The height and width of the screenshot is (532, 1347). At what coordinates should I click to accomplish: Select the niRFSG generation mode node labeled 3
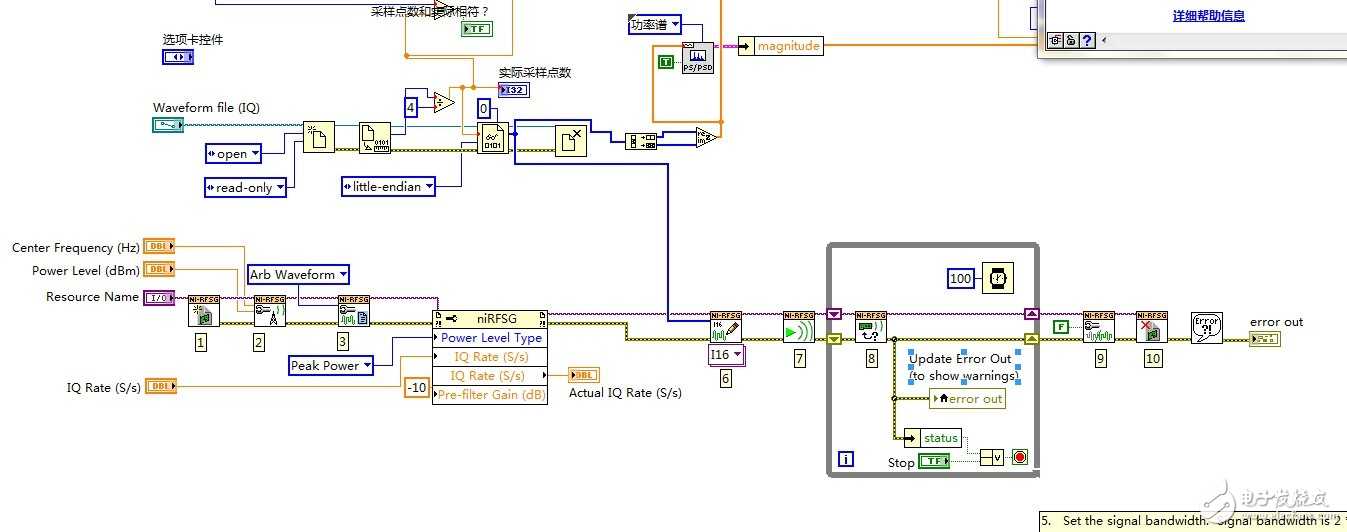tap(354, 311)
